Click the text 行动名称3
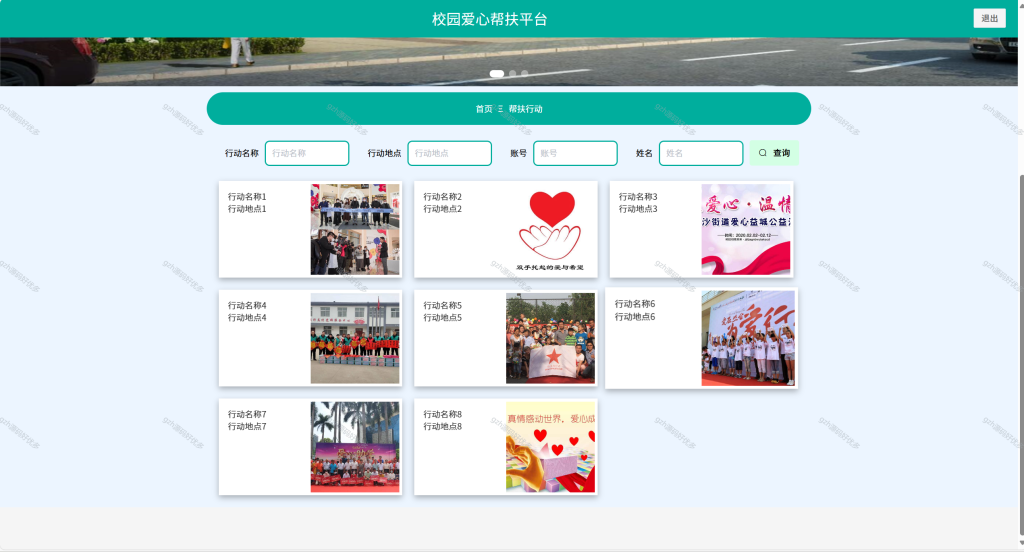This screenshot has height=552, width=1024. tap(638, 197)
